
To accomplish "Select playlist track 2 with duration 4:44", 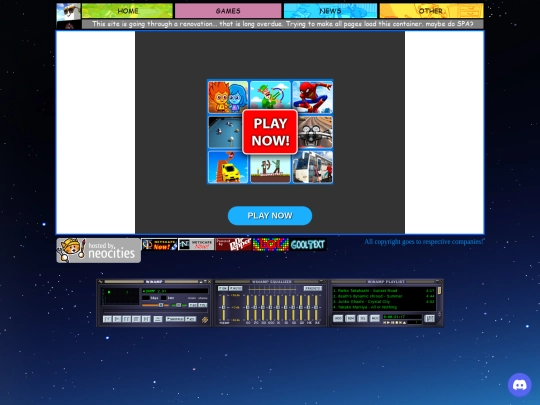I will point(384,296).
